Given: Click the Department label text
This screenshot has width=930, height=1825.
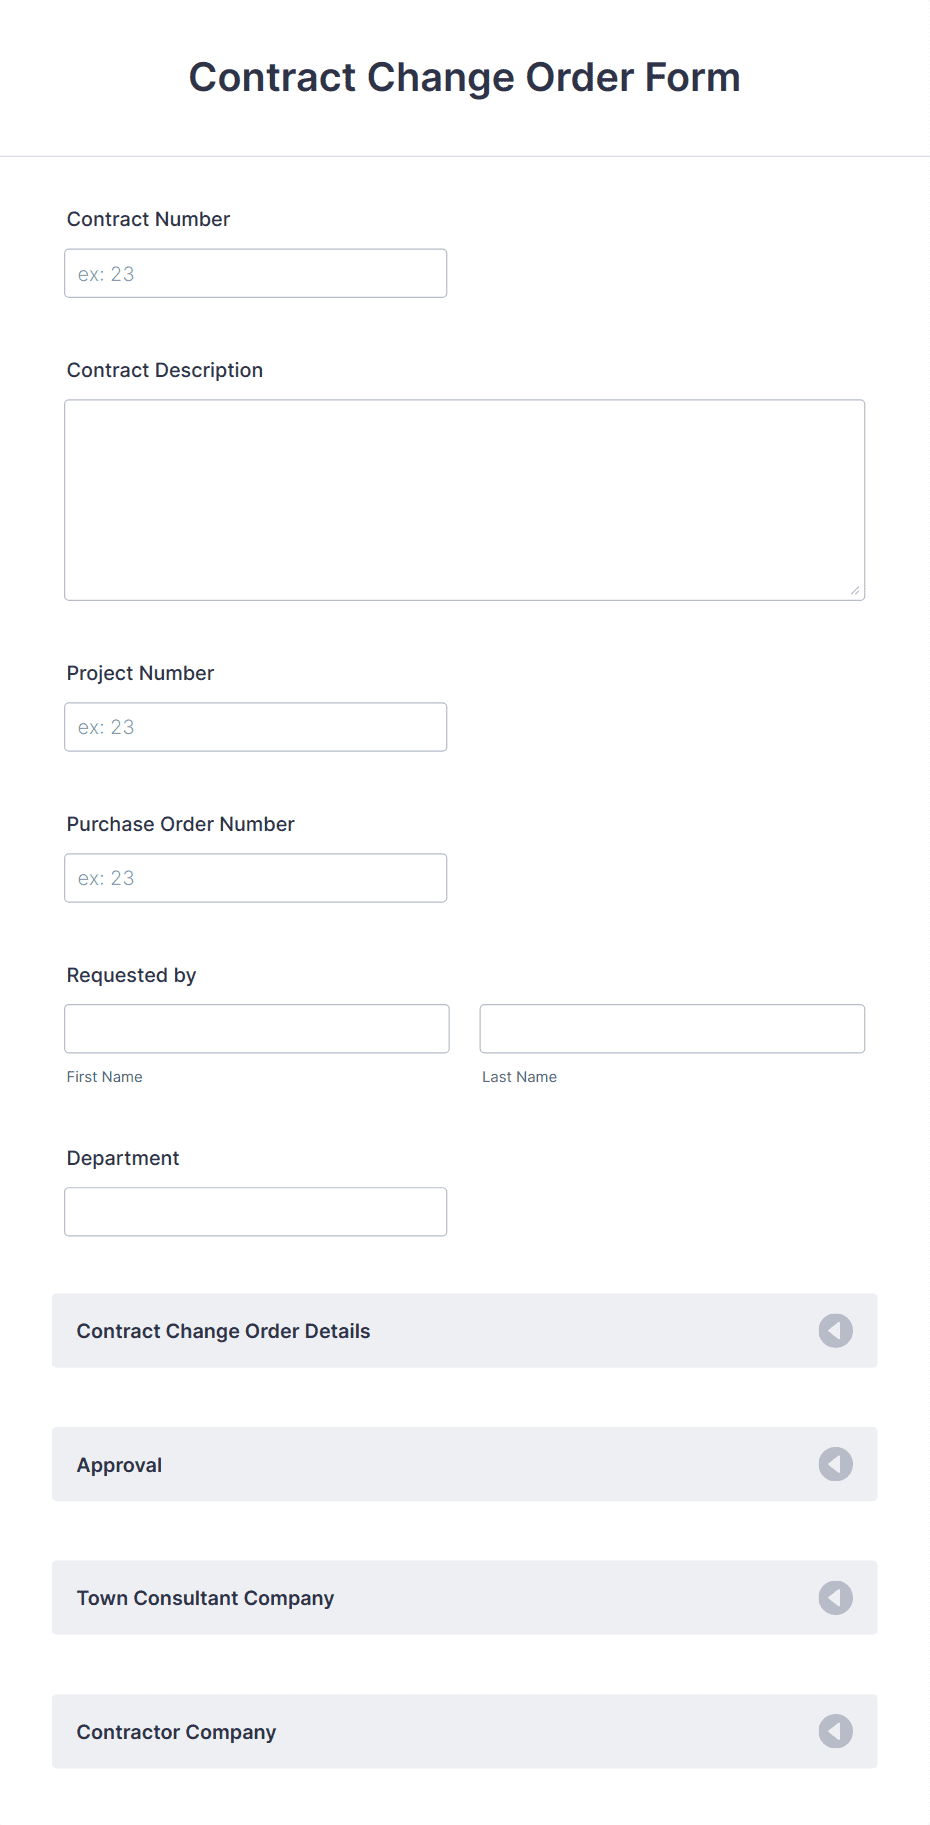Looking at the screenshot, I should tap(123, 1158).
